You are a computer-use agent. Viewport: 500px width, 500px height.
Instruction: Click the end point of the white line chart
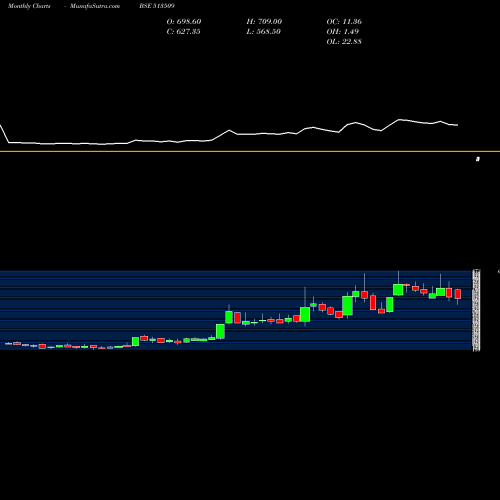tap(458, 125)
